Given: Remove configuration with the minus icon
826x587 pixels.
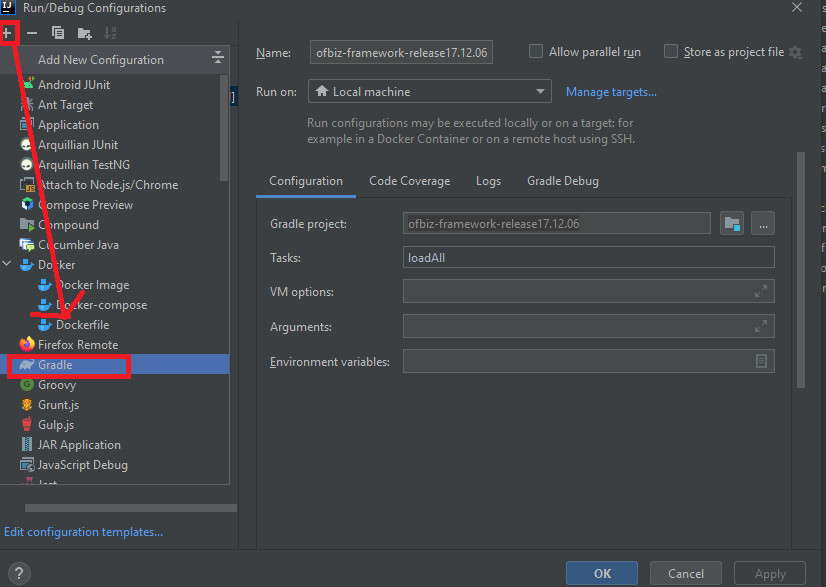Looking at the screenshot, I should (x=32, y=33).
